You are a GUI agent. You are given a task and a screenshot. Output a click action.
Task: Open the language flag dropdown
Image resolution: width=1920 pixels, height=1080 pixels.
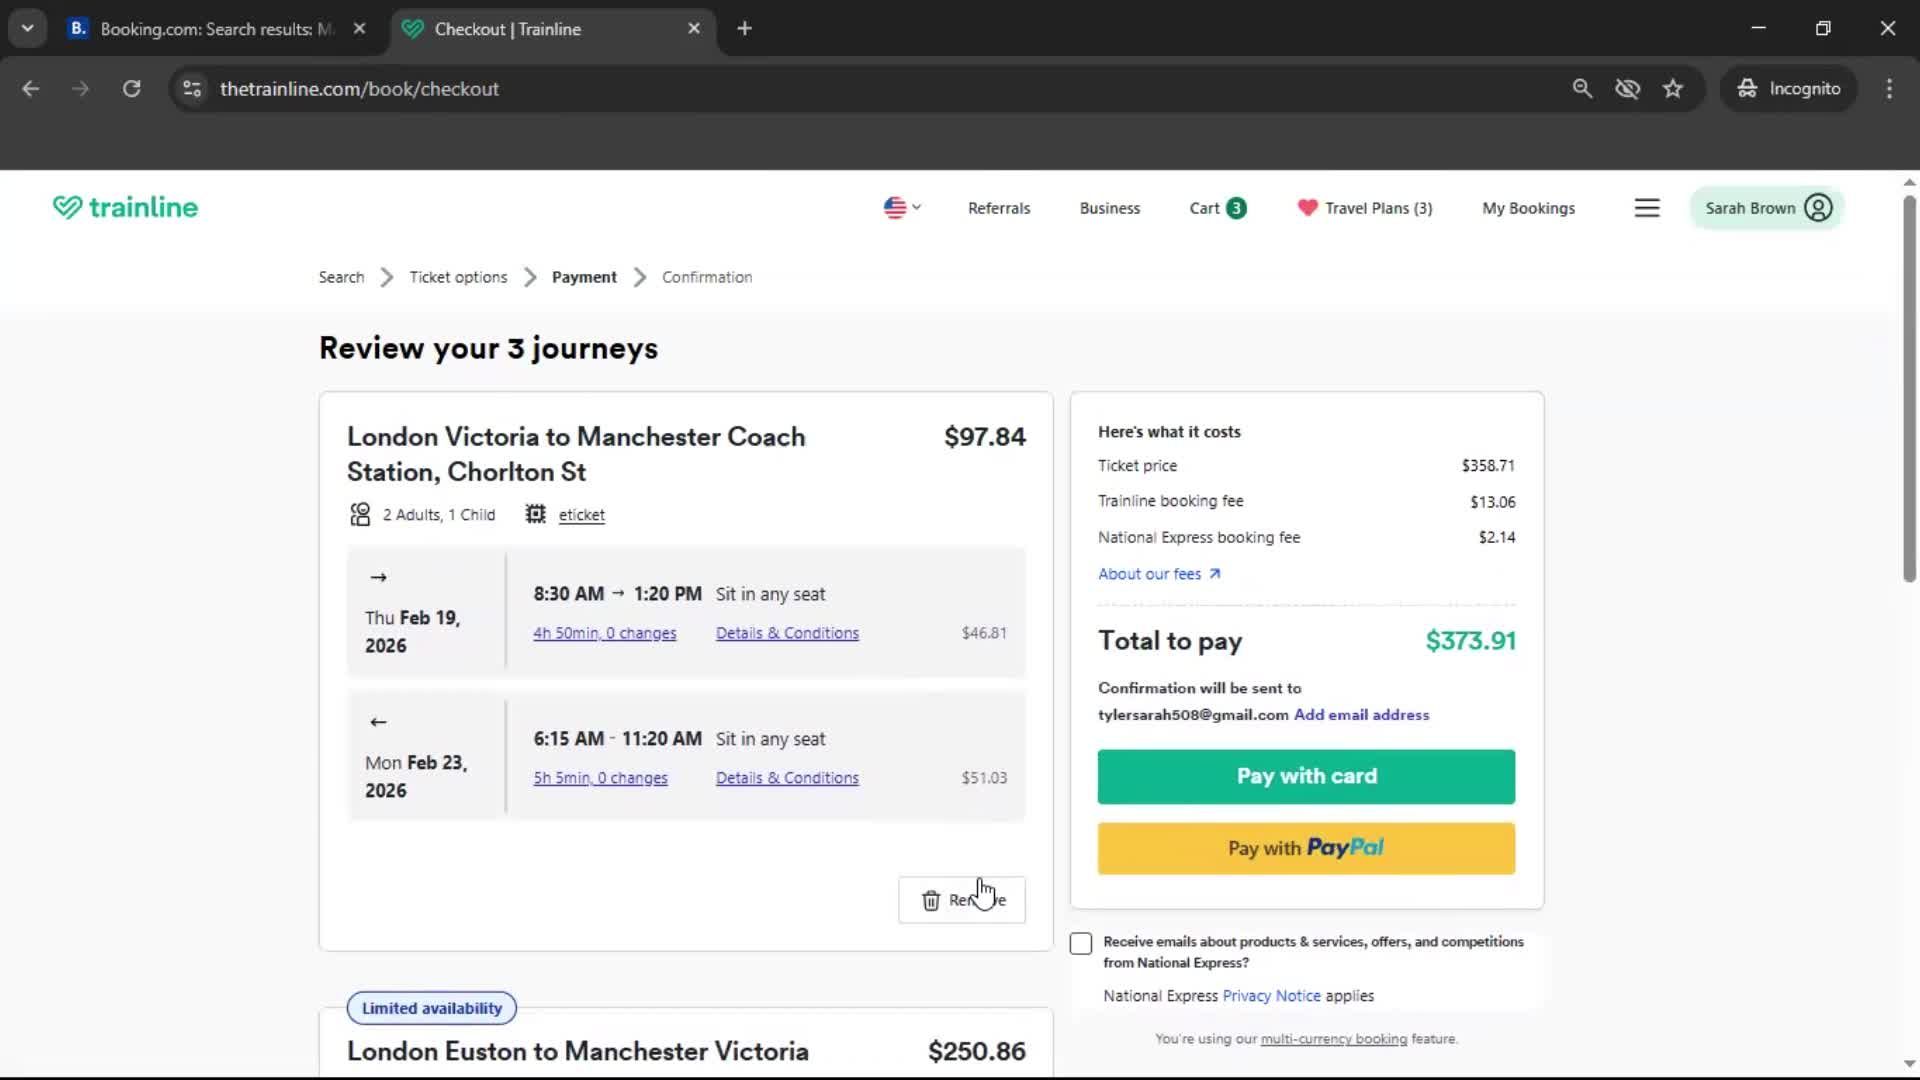coord(900,207)
